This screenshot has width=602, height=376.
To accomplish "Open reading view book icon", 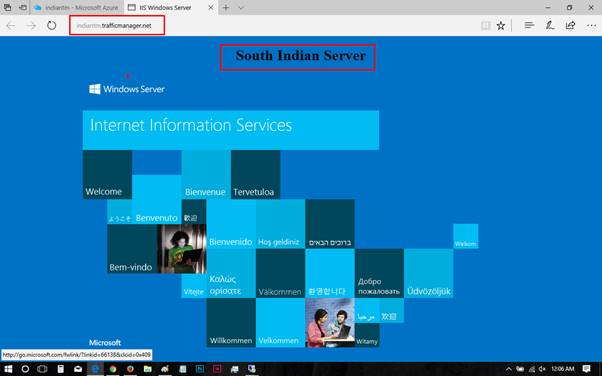I will [485, 26].
